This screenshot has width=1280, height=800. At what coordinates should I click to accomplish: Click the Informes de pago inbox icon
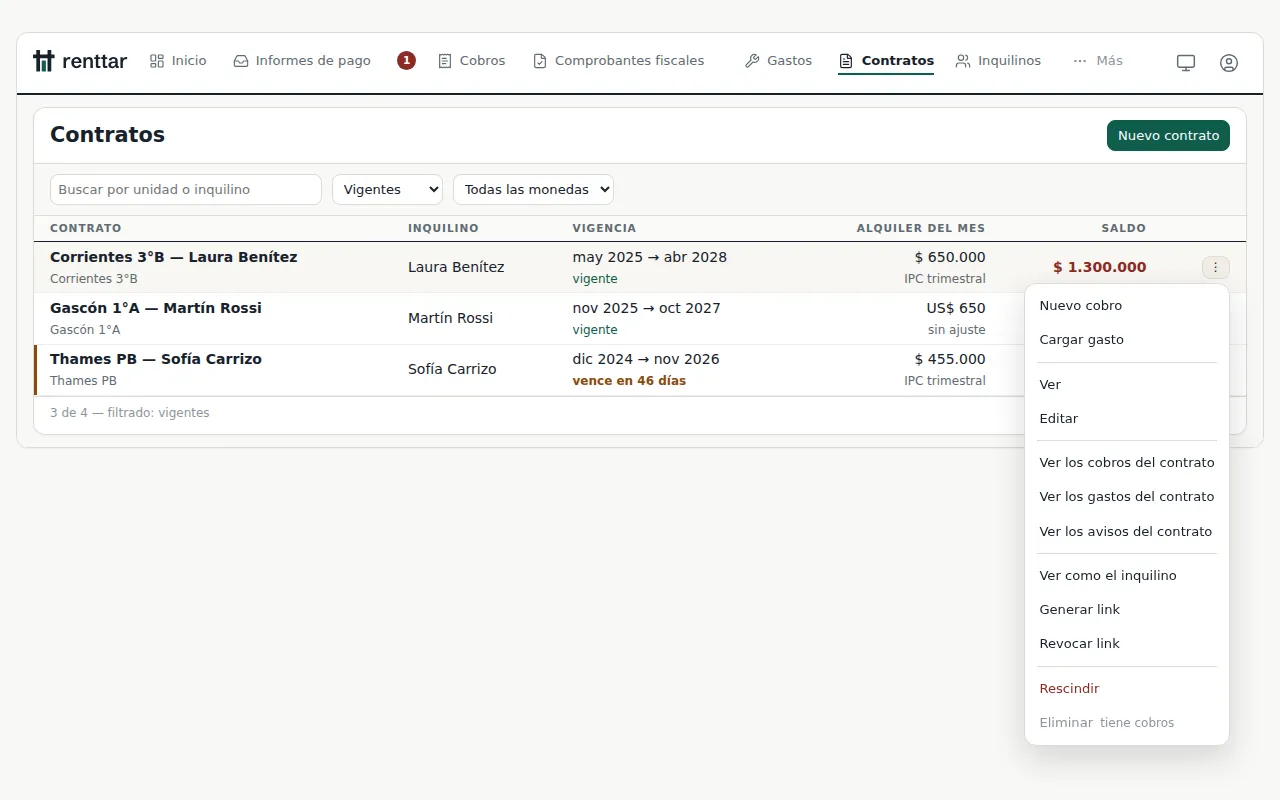click(x=241, y=61)
